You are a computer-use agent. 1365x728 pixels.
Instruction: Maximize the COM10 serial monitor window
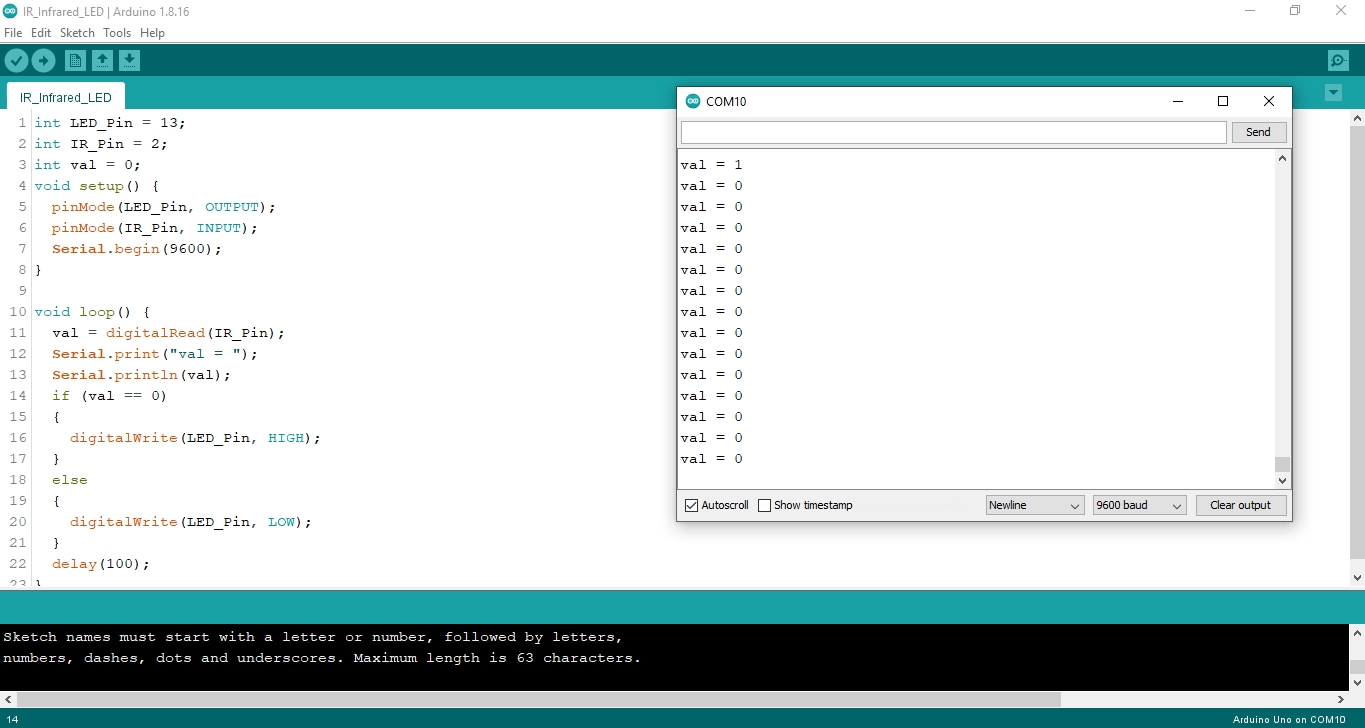pyautogui.click(x=1222, y=101)
